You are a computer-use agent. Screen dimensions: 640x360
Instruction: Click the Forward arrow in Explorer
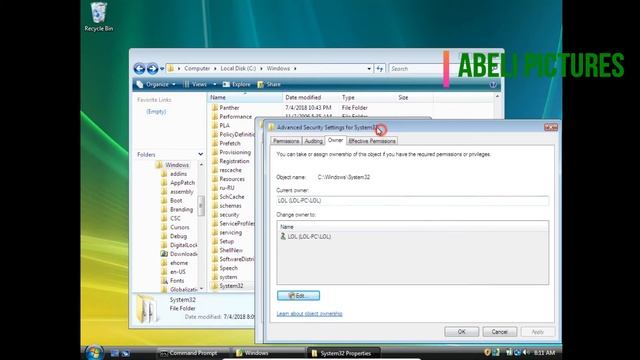coord(152,69)
